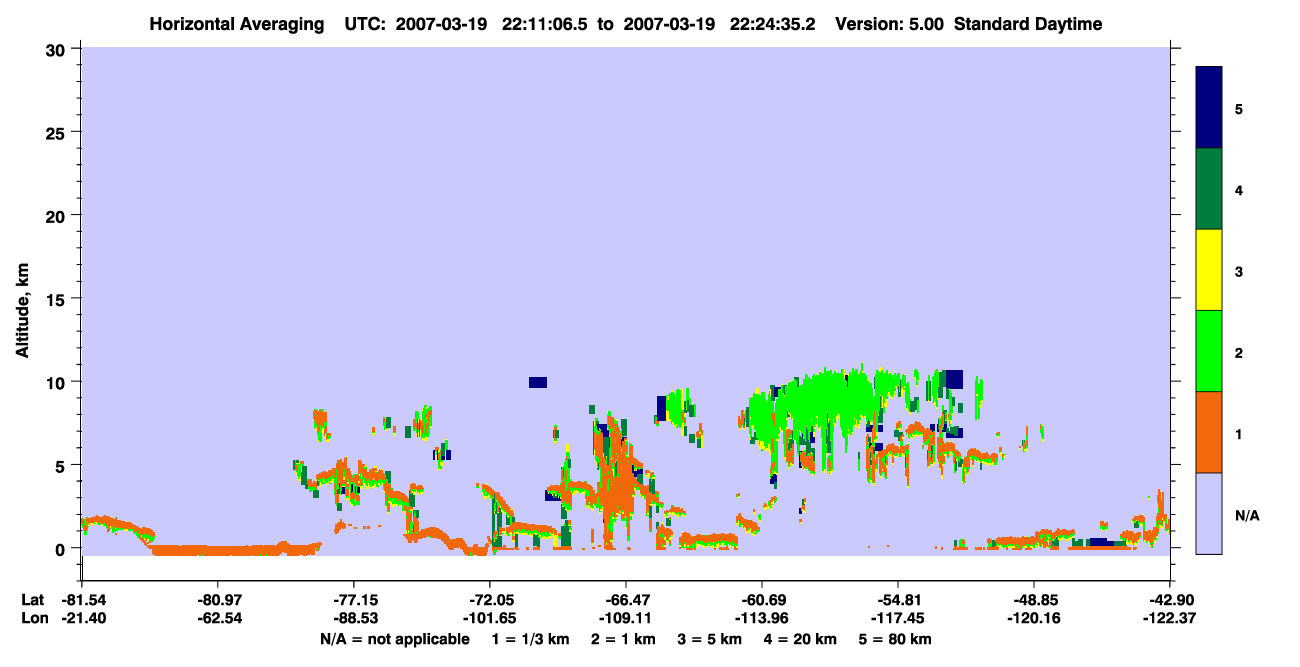Click the 'Standard Daytime' label

pyautogui.click(x=1028, y=24)
